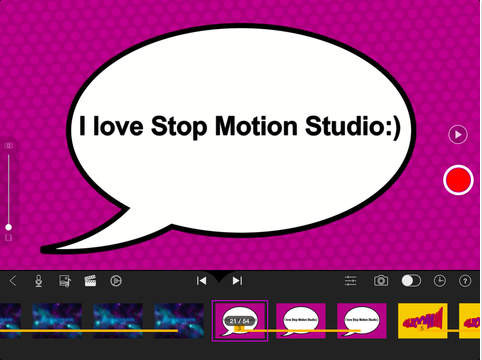The width and height of the screenshot is (482, 360).
Task: Go back using the left chevron
Action: [x=13, y=281]
